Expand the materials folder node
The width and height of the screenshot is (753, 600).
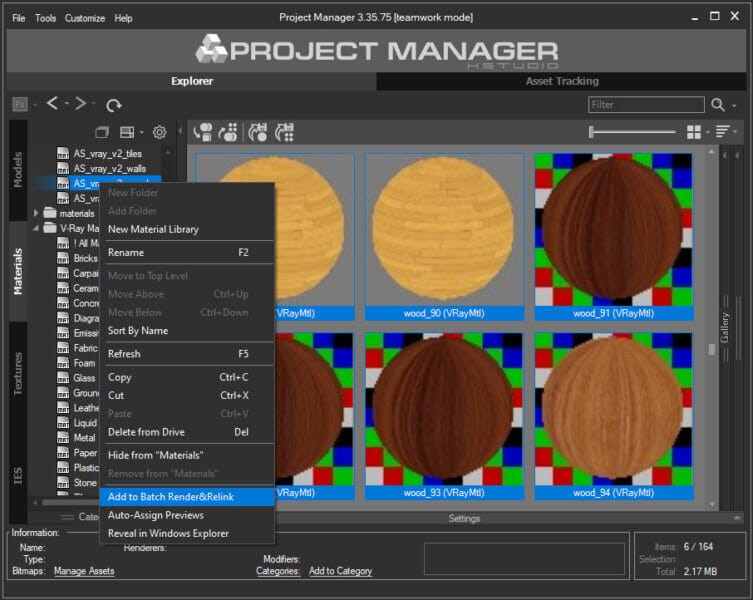tap(36, 212)
